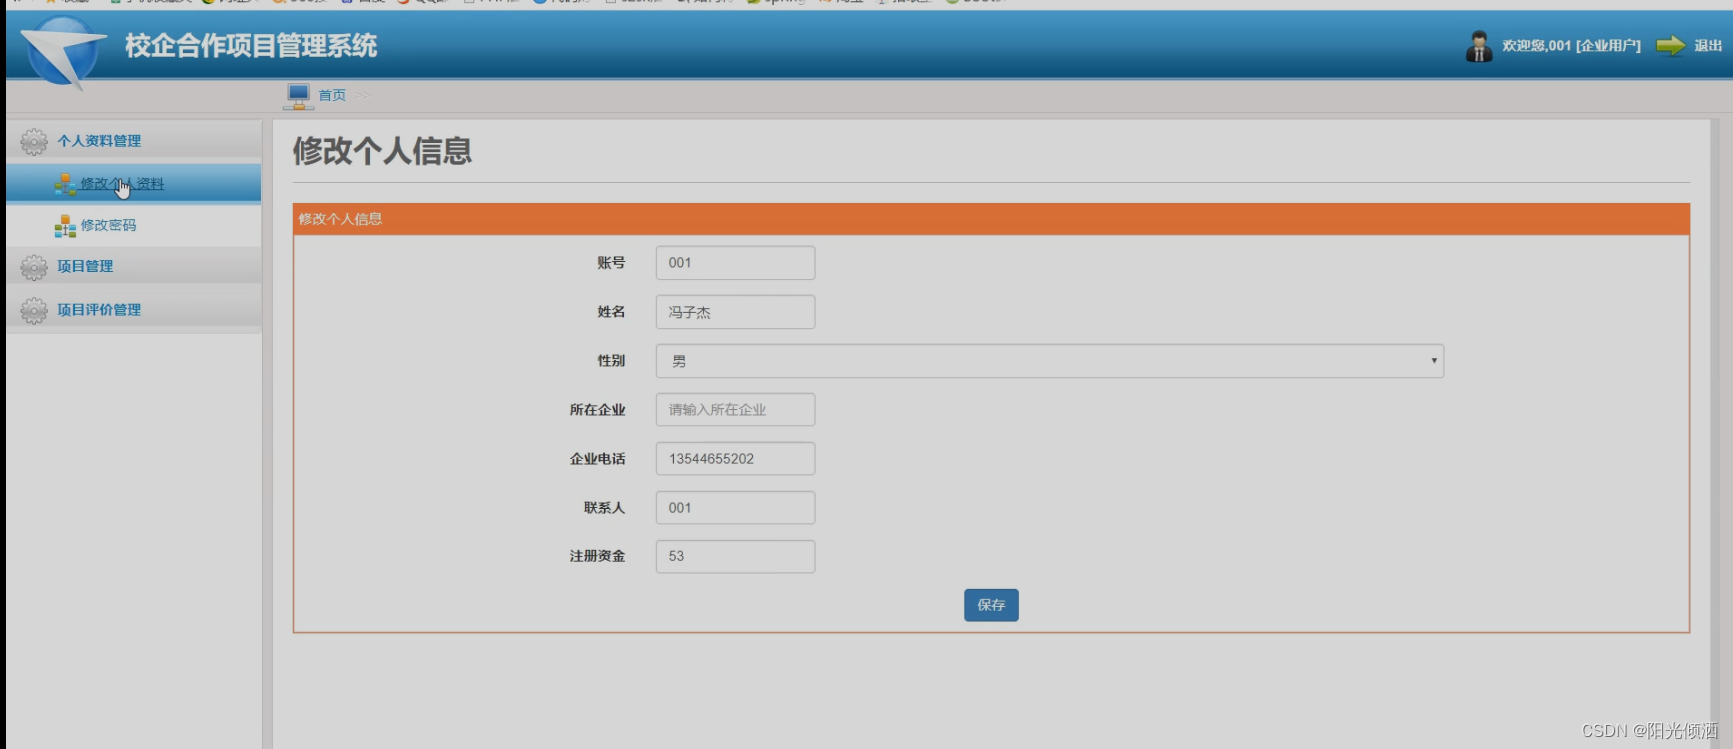Click the 姓名 field label
The width and height of the screenshot is (1733, 749).
(x=611, y=312)
